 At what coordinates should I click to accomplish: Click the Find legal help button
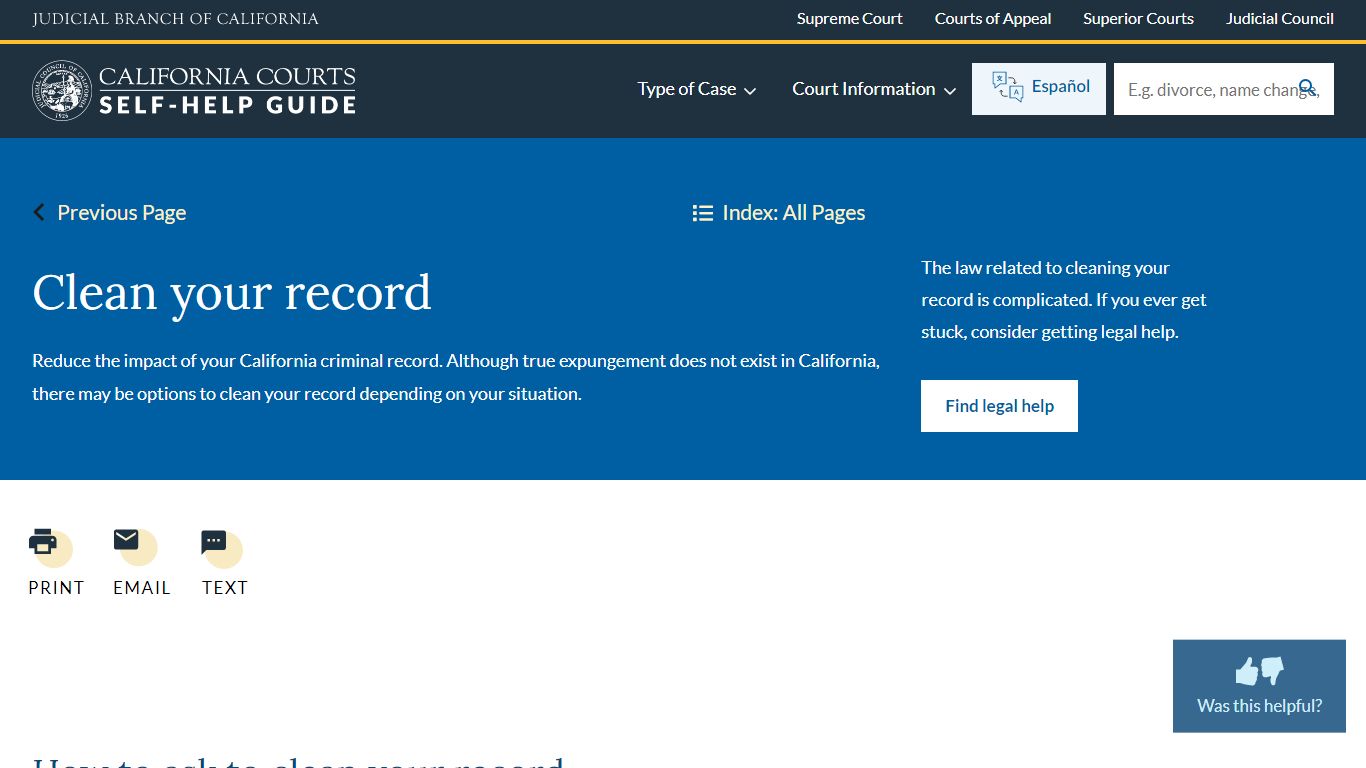pyautogui.click(x=999, y=406)
